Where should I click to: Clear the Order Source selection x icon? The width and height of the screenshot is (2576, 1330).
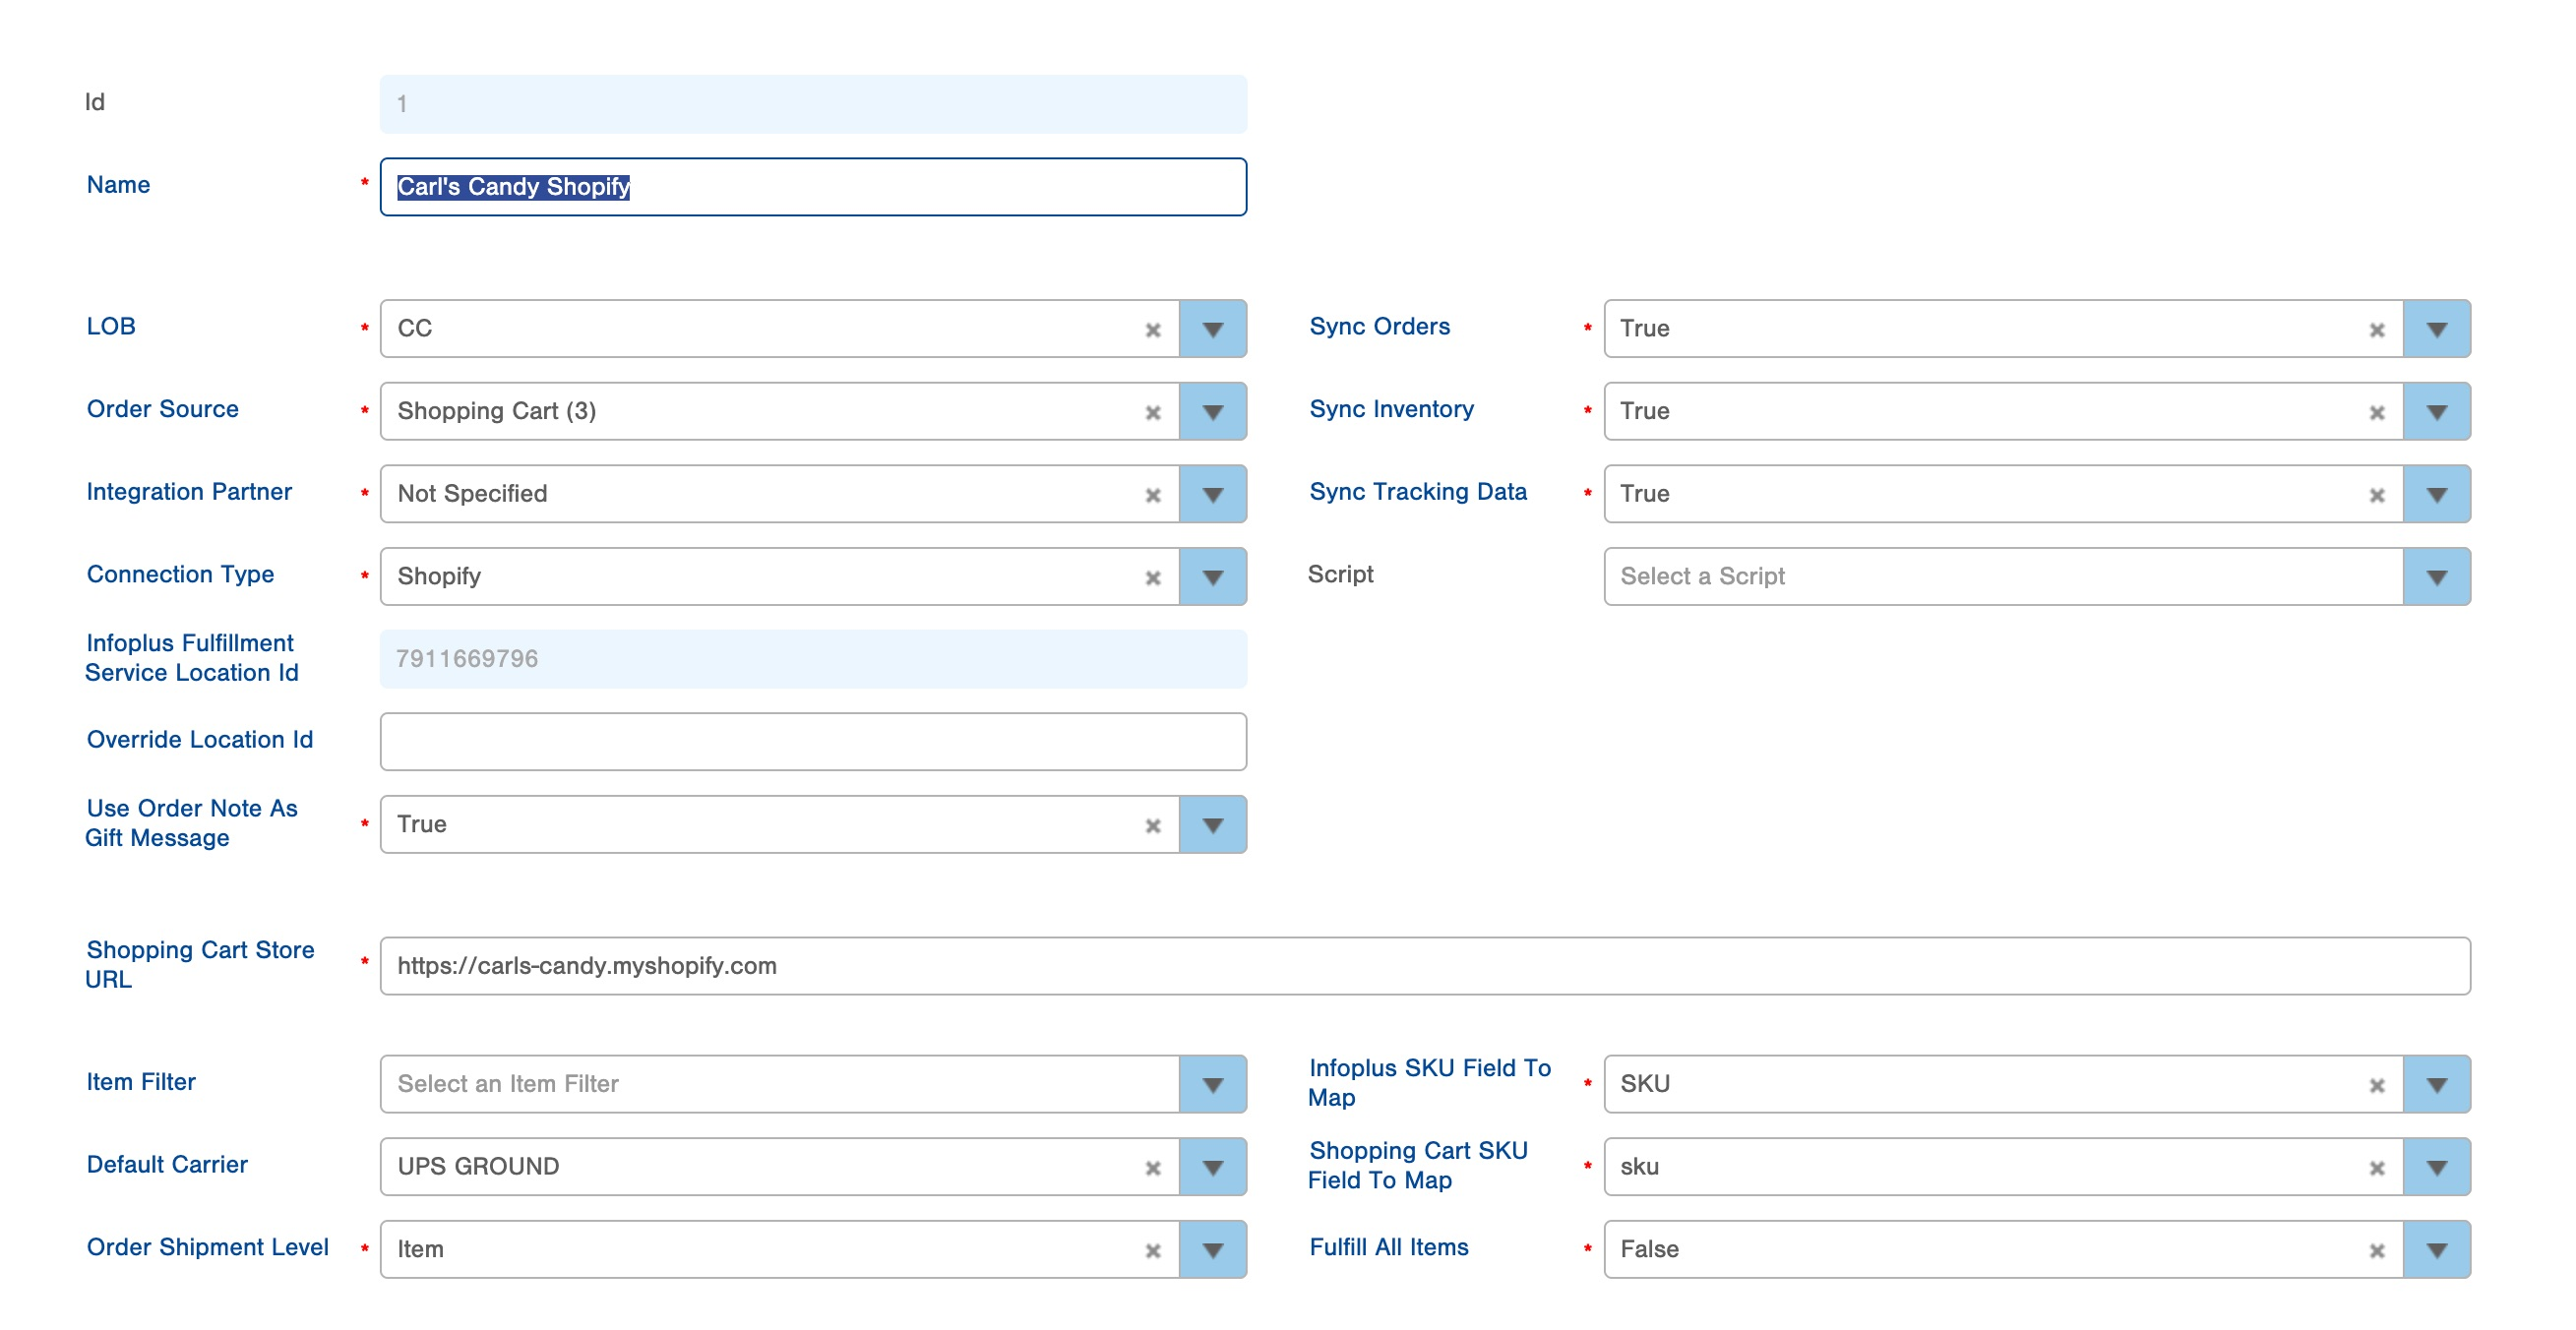(x=1152, y=413)
